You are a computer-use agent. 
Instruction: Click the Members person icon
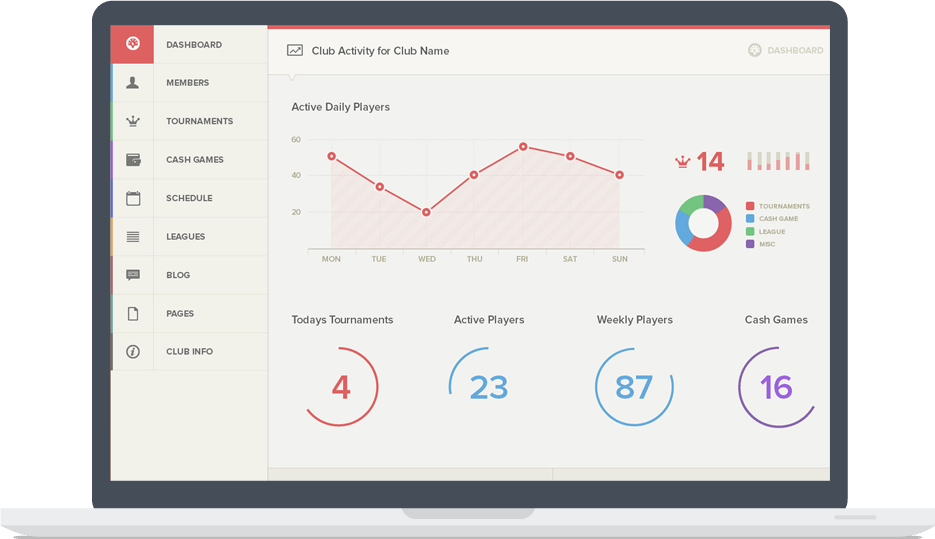click(132, 83)
